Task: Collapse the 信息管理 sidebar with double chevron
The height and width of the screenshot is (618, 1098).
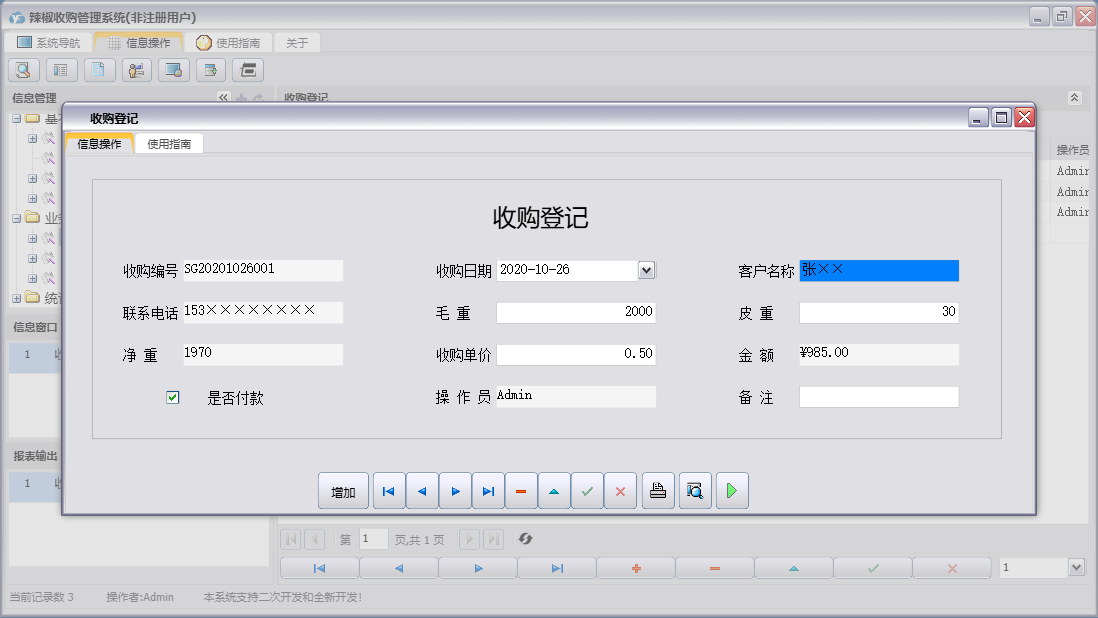Action: pyautogui.click(x=222, y=97)
